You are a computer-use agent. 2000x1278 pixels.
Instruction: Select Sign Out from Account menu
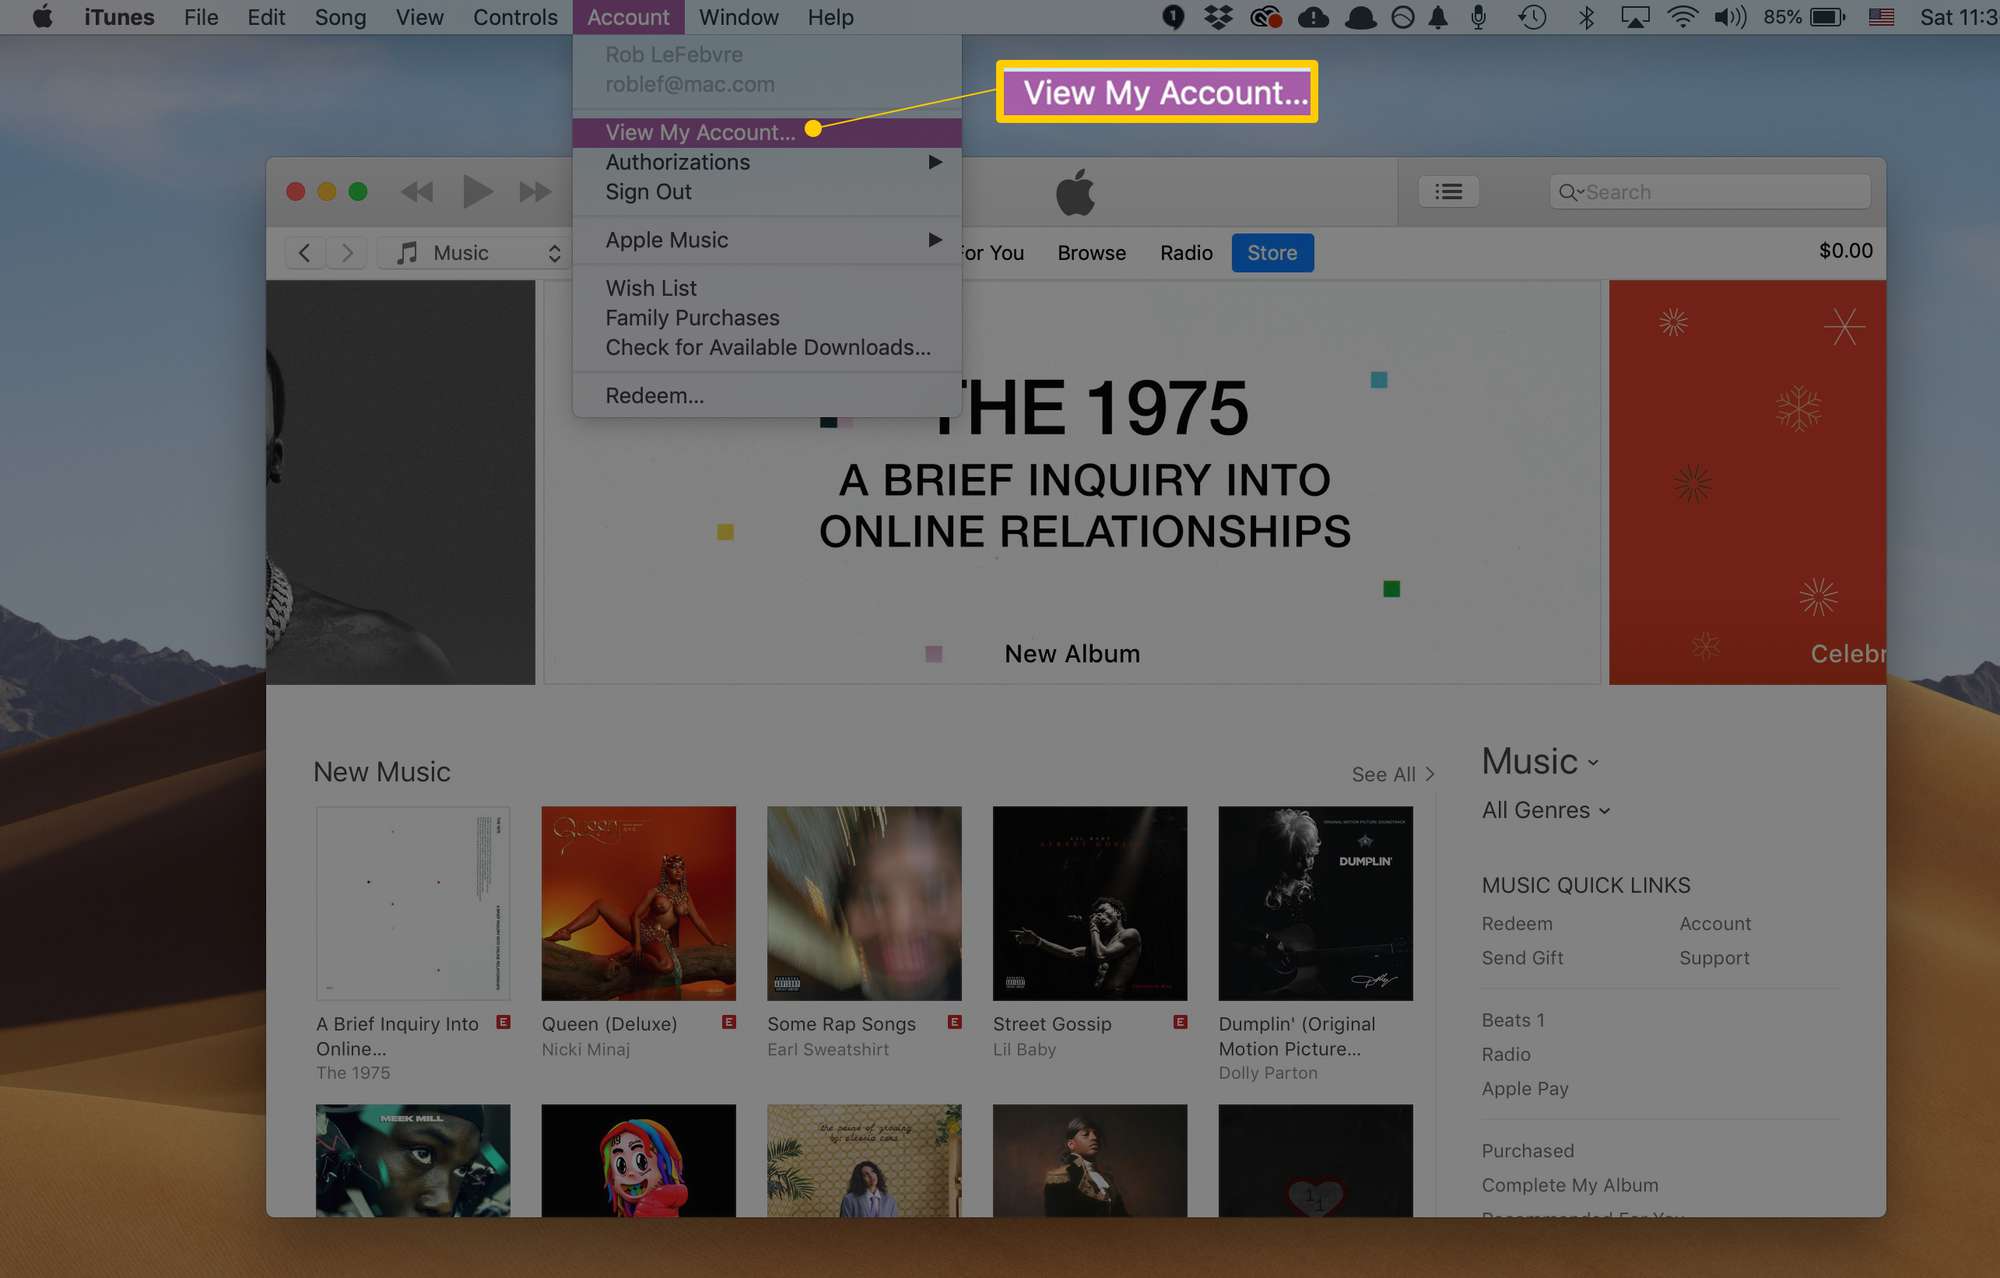tap(647, 191)
